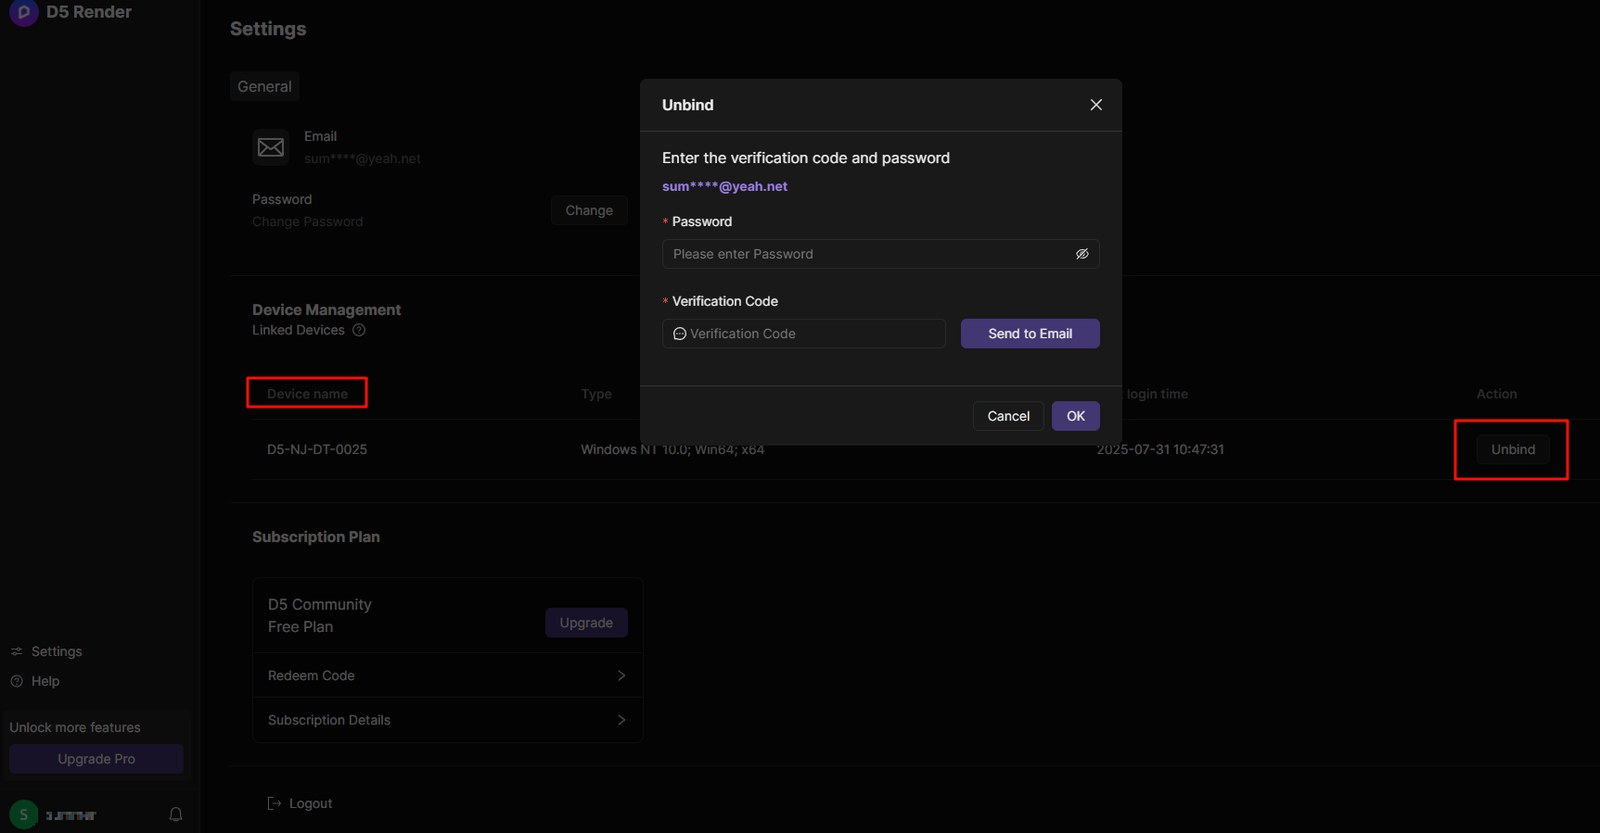Click the sum****@yeah.net email in the dialog

click(725, 187)
